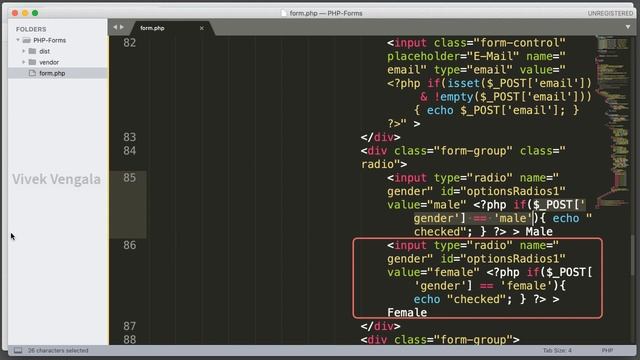Click the 'male' comparison string
The width and height of the screenshot is (640, 360).
click(x=513, y=218)
